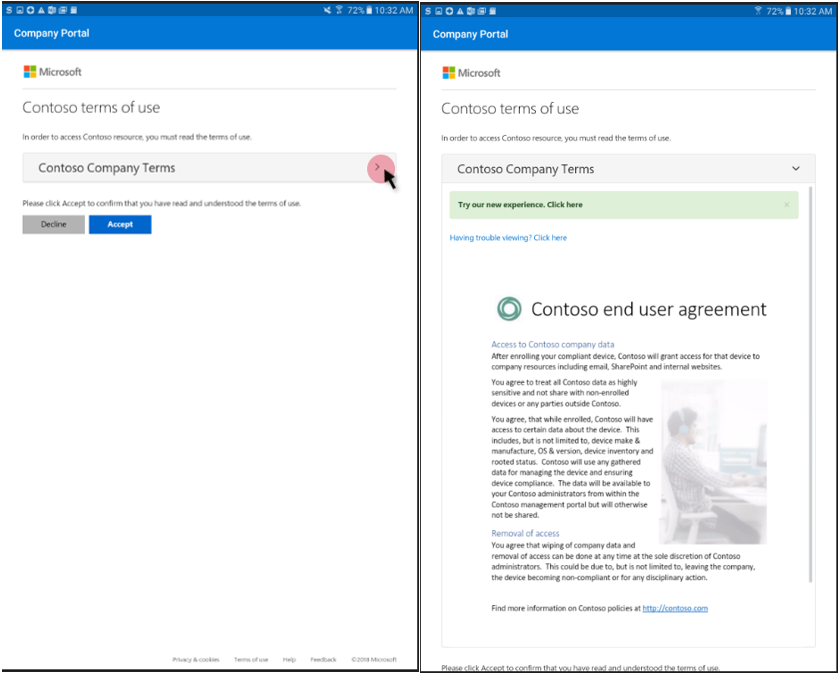Tap the Skype 'S' status icon on right screen

pos(428,11)
